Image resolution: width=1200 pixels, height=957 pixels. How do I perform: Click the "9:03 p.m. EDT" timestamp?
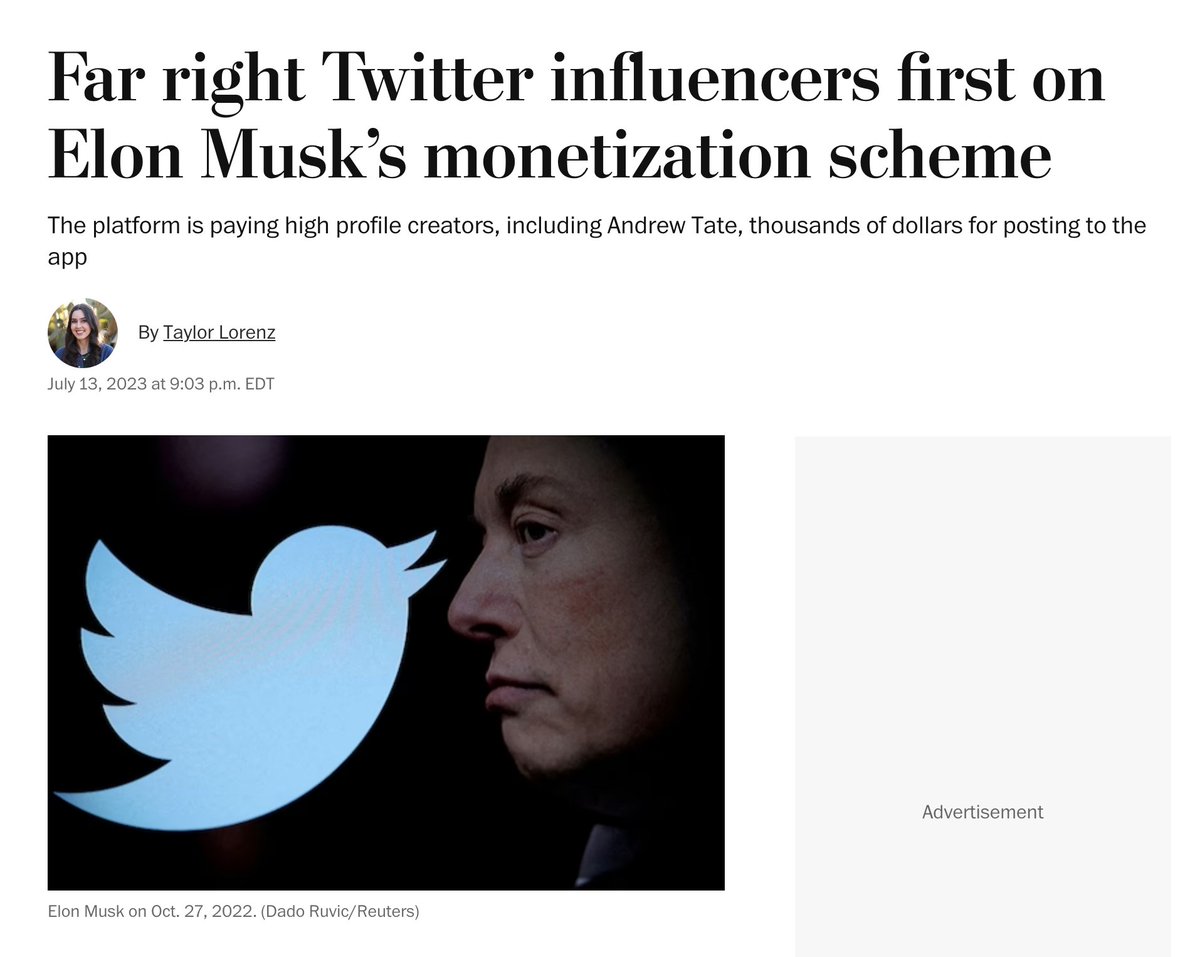coord(221,384)
